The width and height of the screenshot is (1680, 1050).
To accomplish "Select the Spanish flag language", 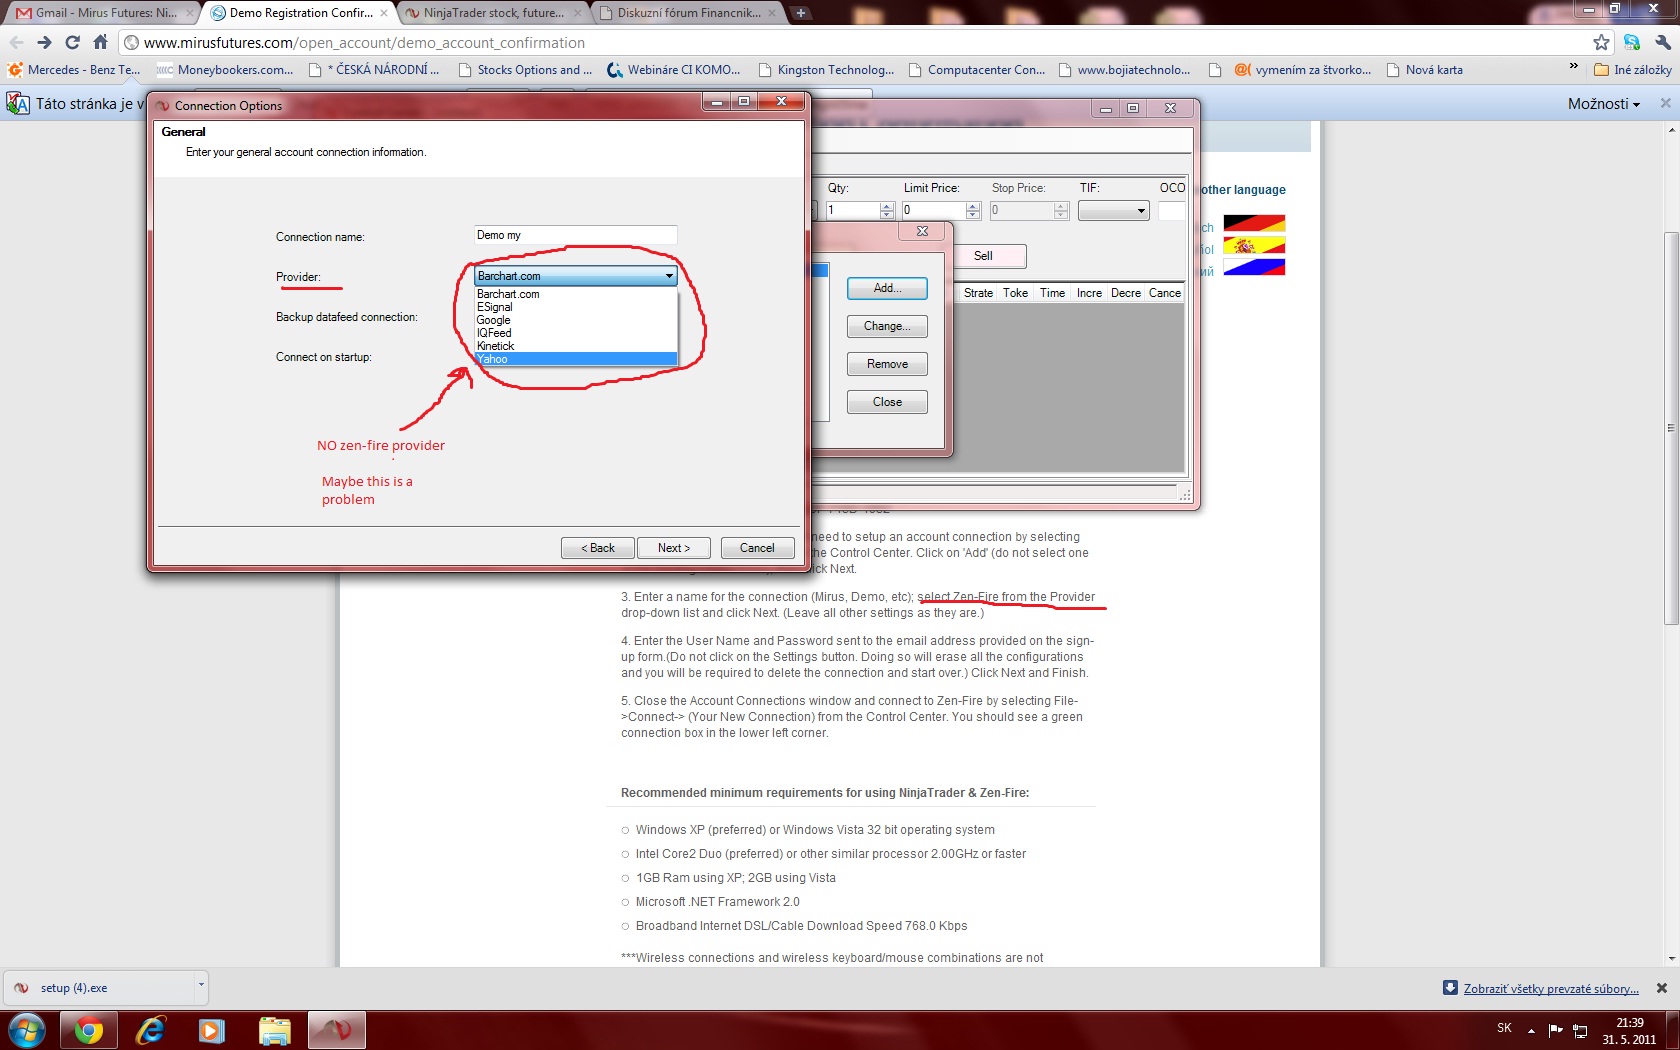I will [1254, 245].
